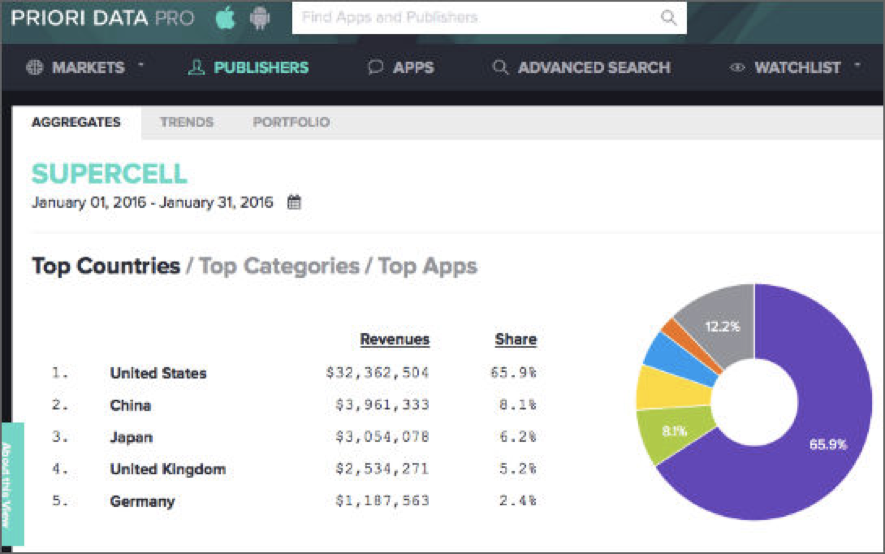This screenshot has width=885, height=554.
Task: Click the 2.4% share table cell
Action: click(x=518, y=500)
